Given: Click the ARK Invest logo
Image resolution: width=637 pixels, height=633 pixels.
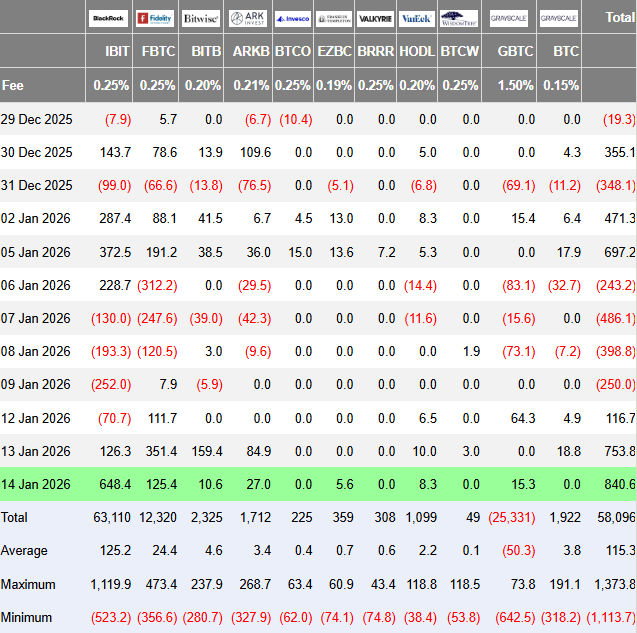Looking at the screenshot, I should tap(248, 18).
